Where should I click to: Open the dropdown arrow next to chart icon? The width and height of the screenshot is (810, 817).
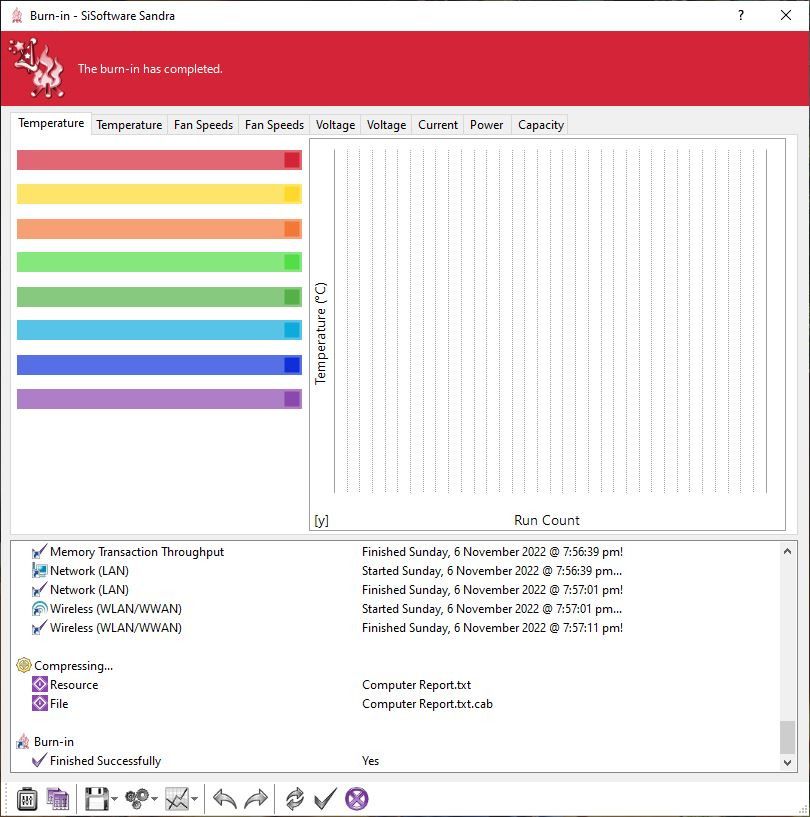[x=193, y=799]
